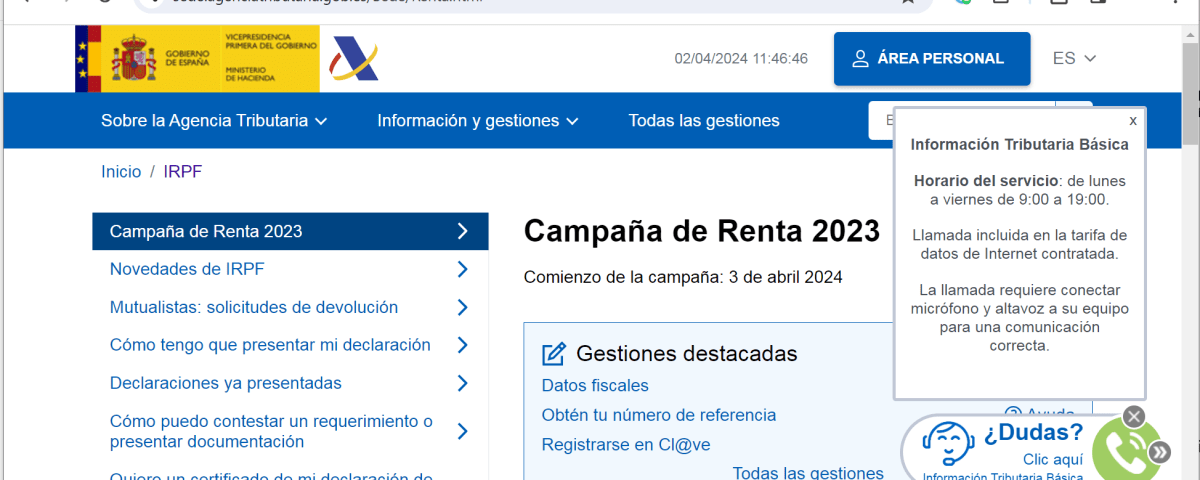Image resolution: width=1200 pixels, height=480 pixels.
Task: Select Campaña de Renta 2023 in the sidebar
Action: 290,231
